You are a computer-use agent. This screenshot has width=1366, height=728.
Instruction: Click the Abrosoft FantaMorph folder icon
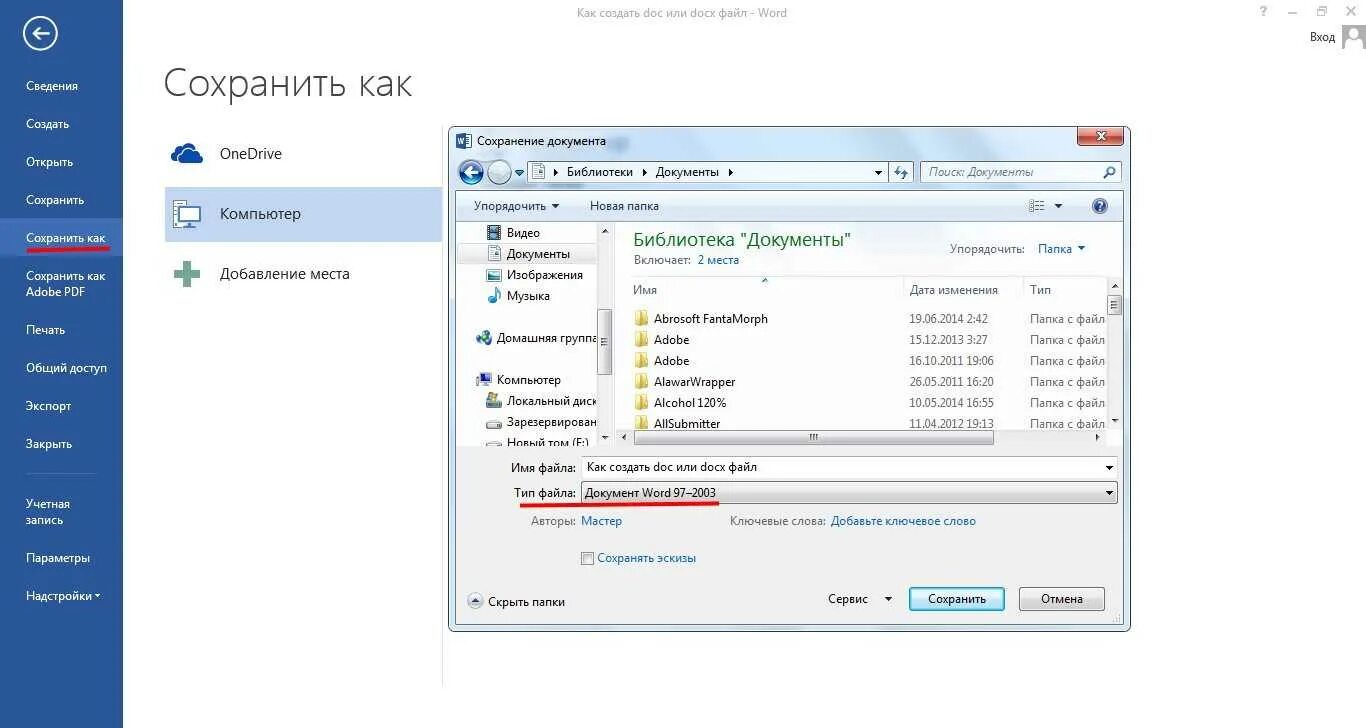[x=642, y=319]
